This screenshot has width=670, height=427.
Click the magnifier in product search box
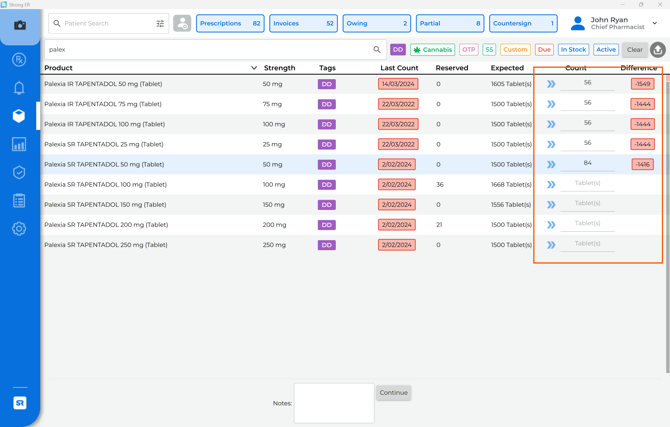(377, 49)
